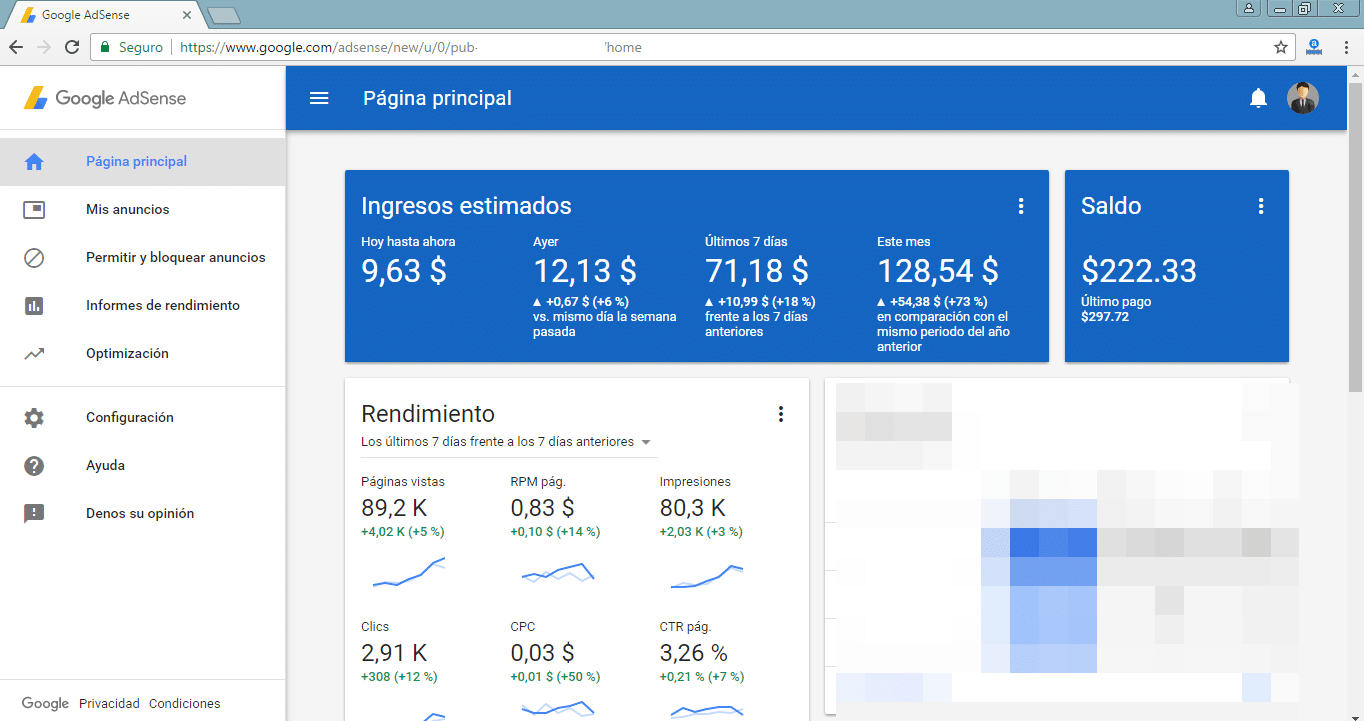This screenshot has width=1364, height=721.
Task: Click the Página principal header title
Action: pyautogui.click(x=437, y=98)
